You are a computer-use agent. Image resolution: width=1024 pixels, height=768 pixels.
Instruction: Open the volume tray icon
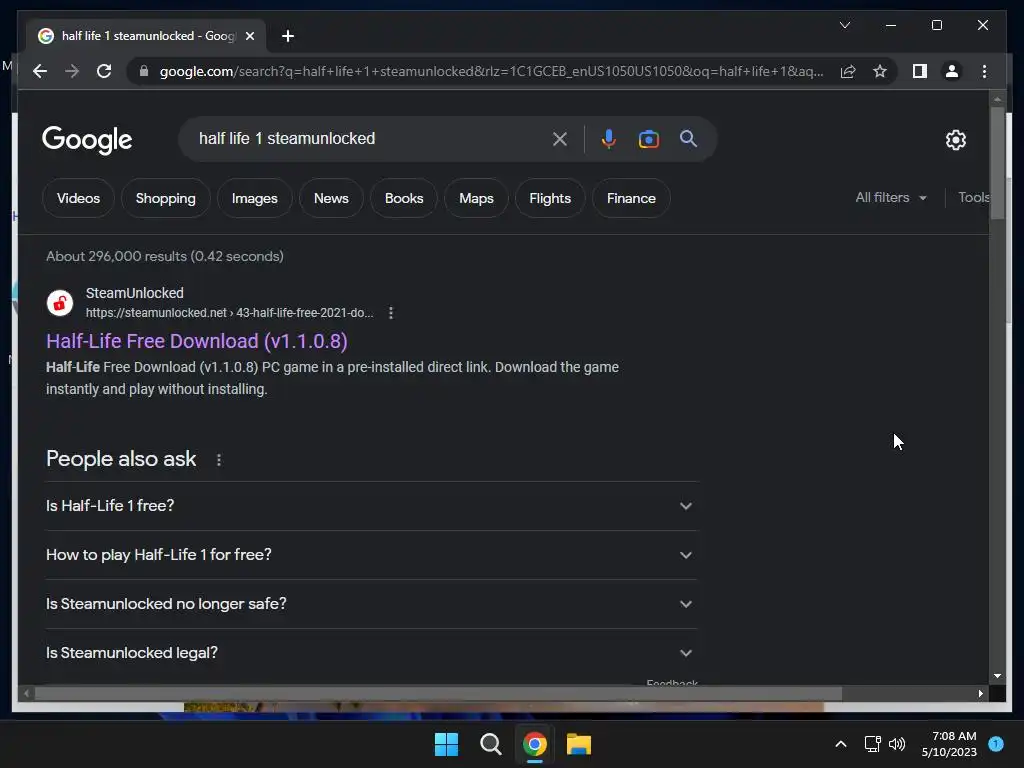click(897, 744)
